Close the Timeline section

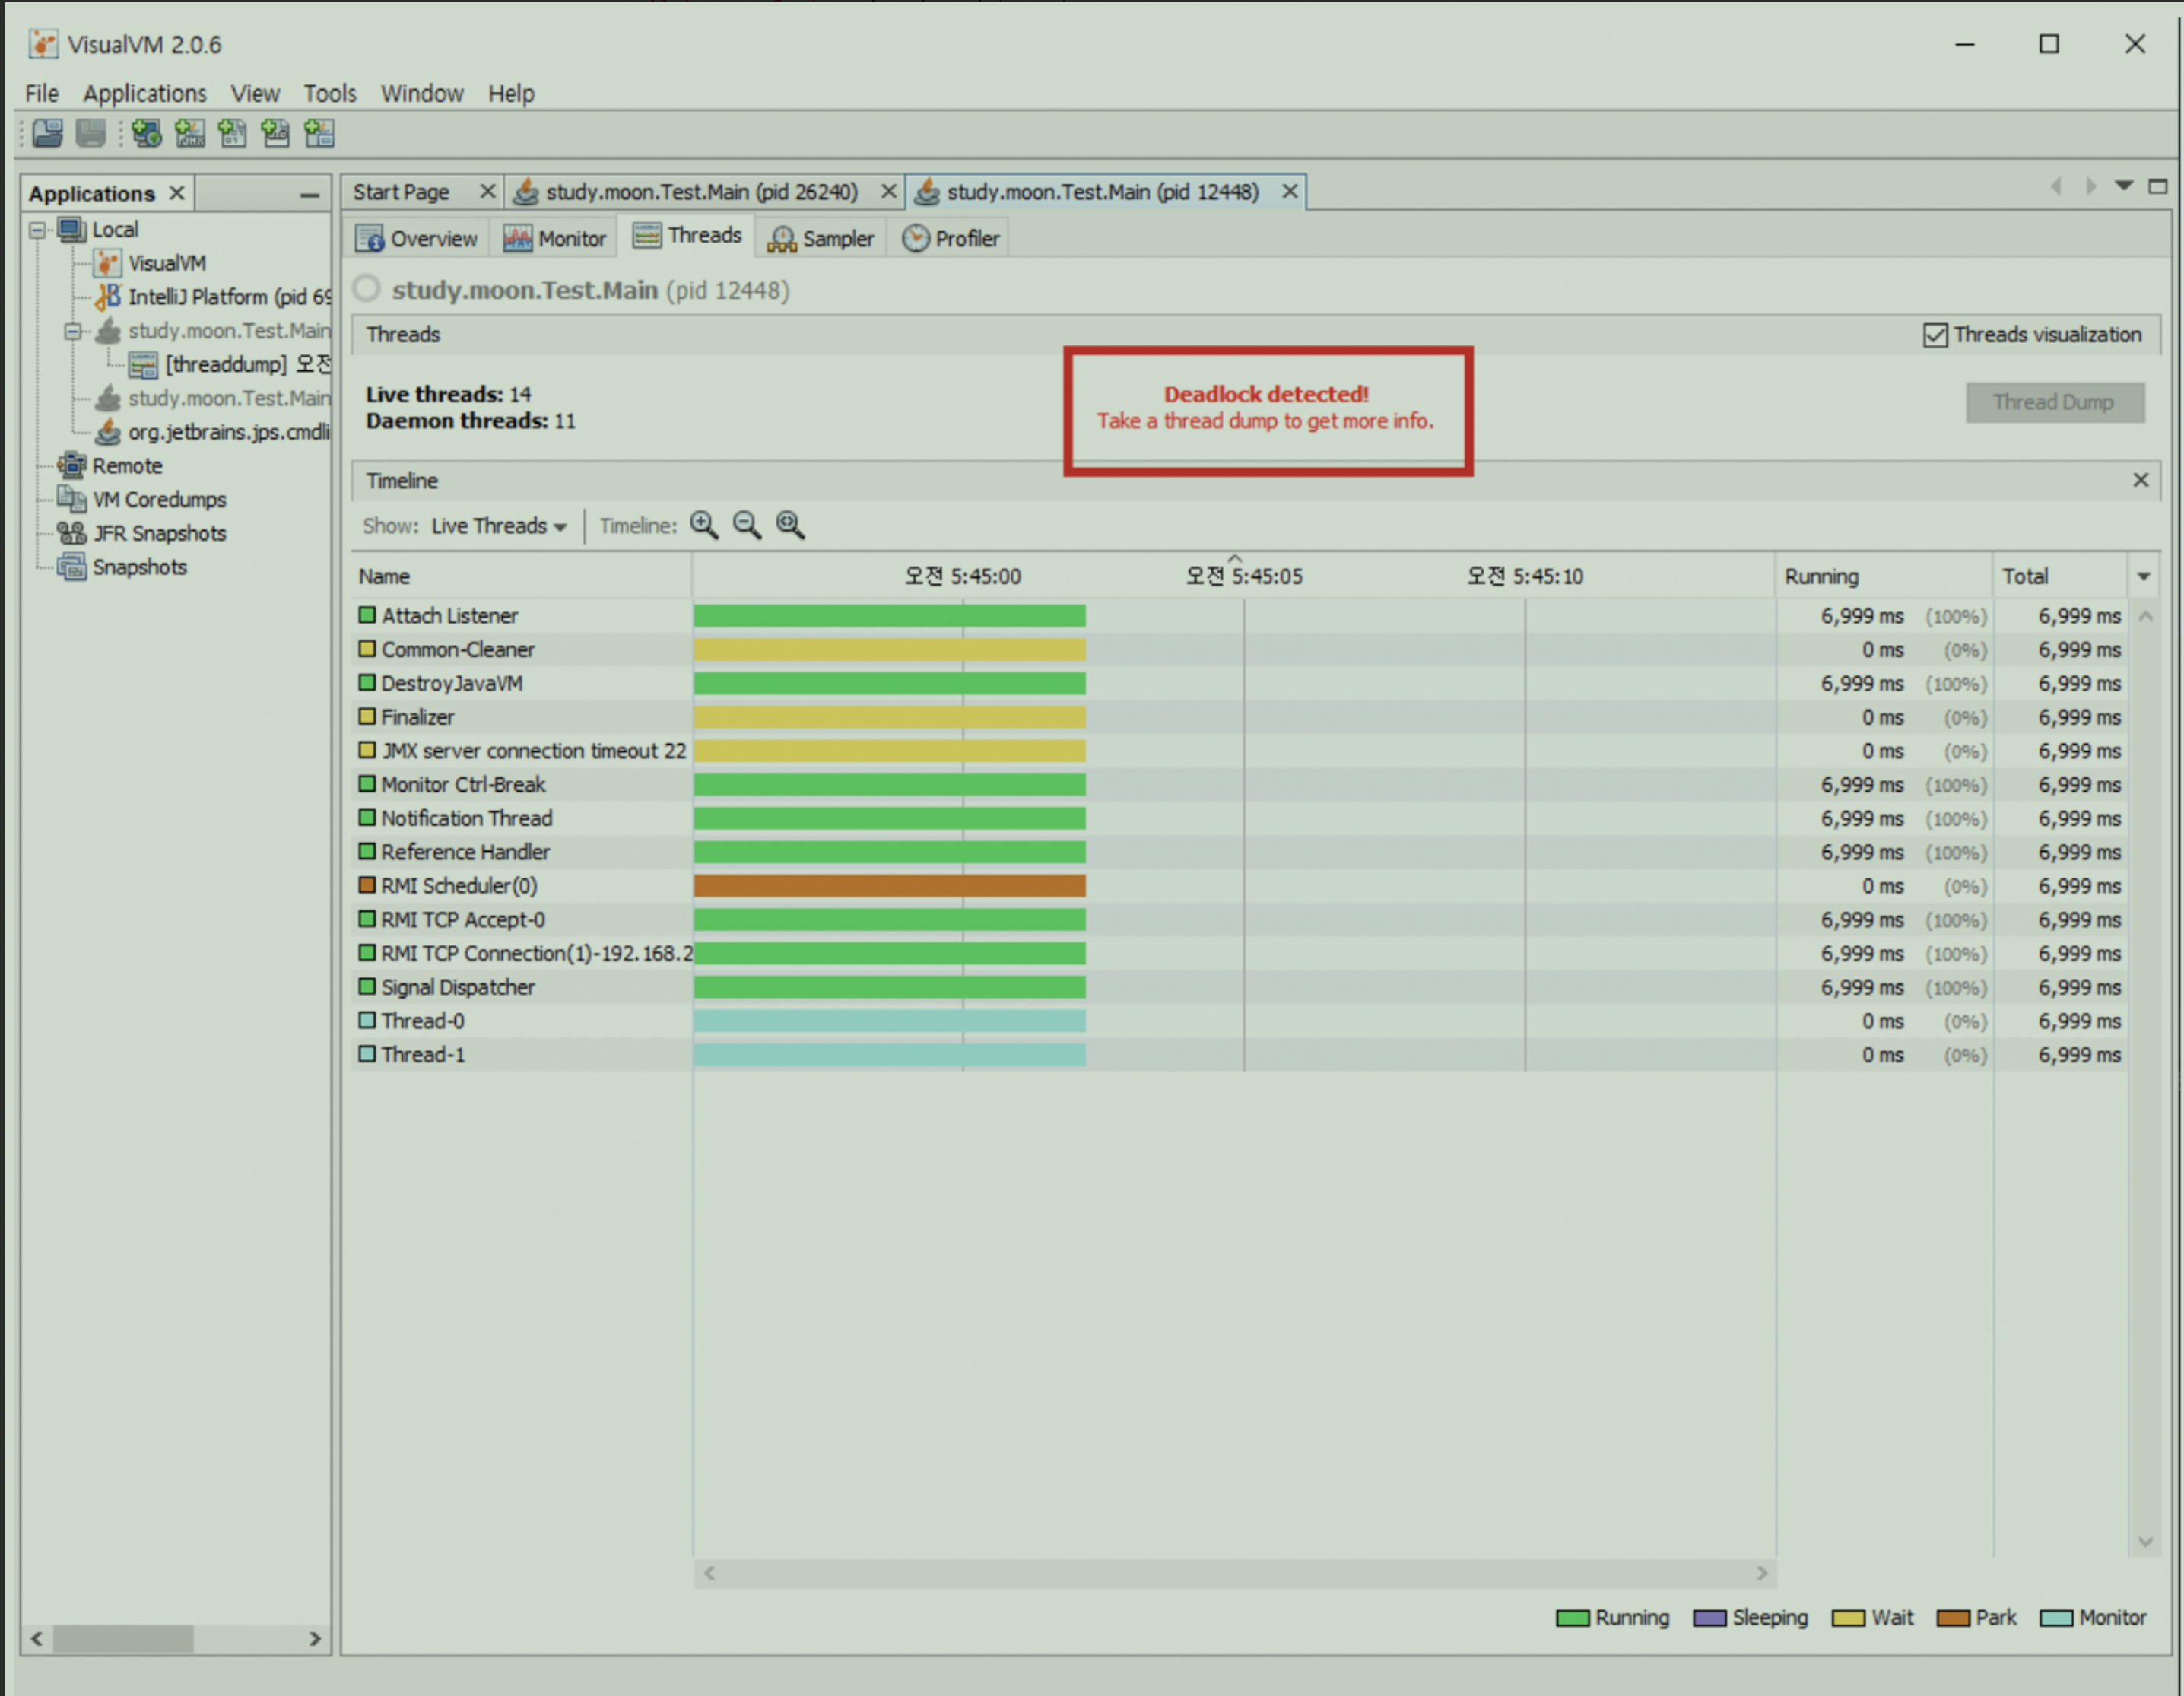click(x=2140, y=480)
